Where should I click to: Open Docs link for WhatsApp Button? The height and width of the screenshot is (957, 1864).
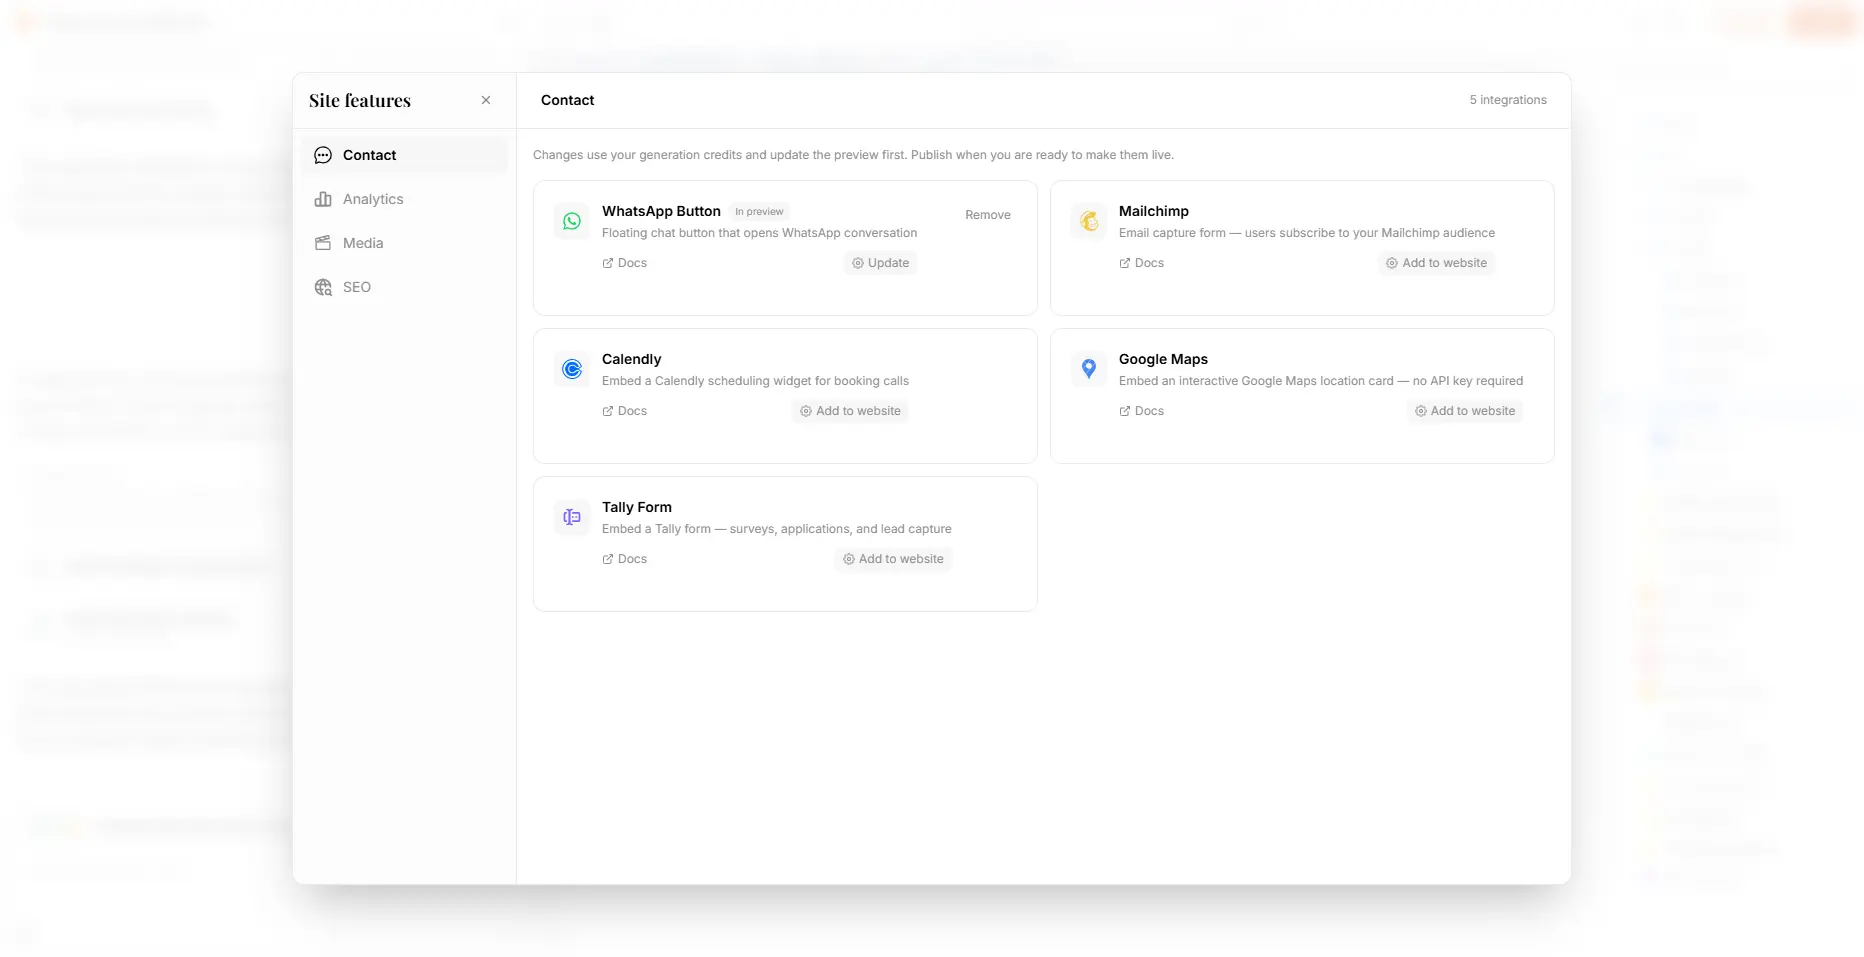(625, 263)
